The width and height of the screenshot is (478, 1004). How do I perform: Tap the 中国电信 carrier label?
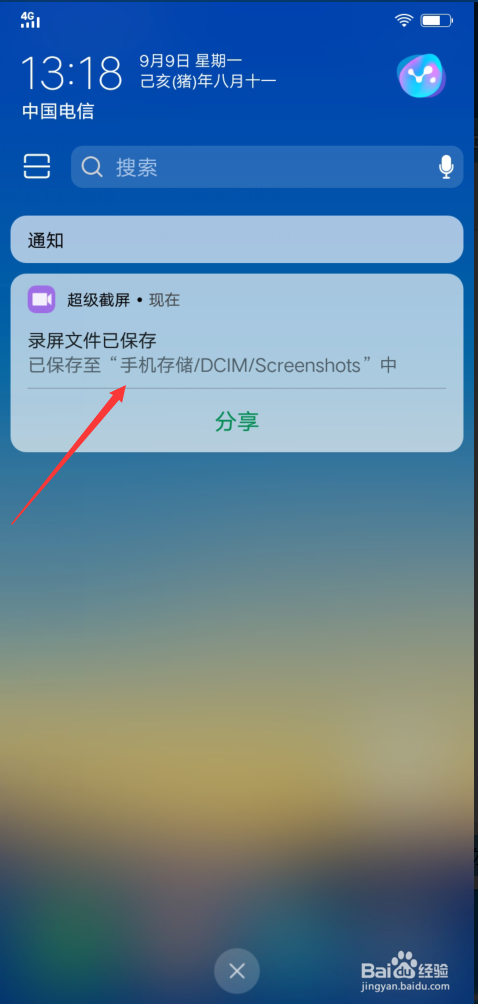pos(58,111)
